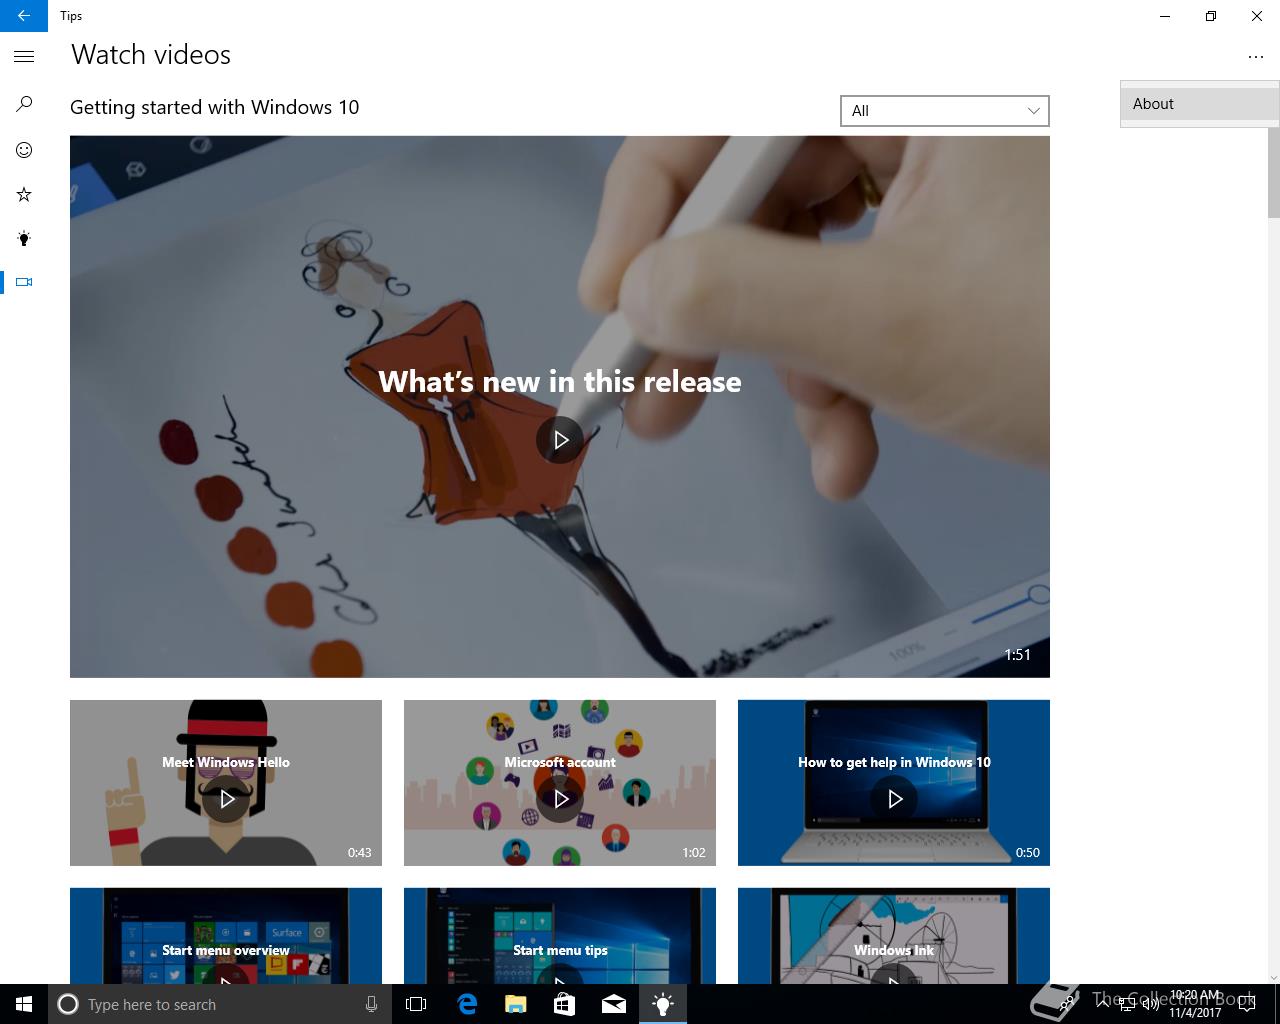The image size is (1280, 1024).
Task: Open the search magnifier in sidebar
Action: point(24,104)
